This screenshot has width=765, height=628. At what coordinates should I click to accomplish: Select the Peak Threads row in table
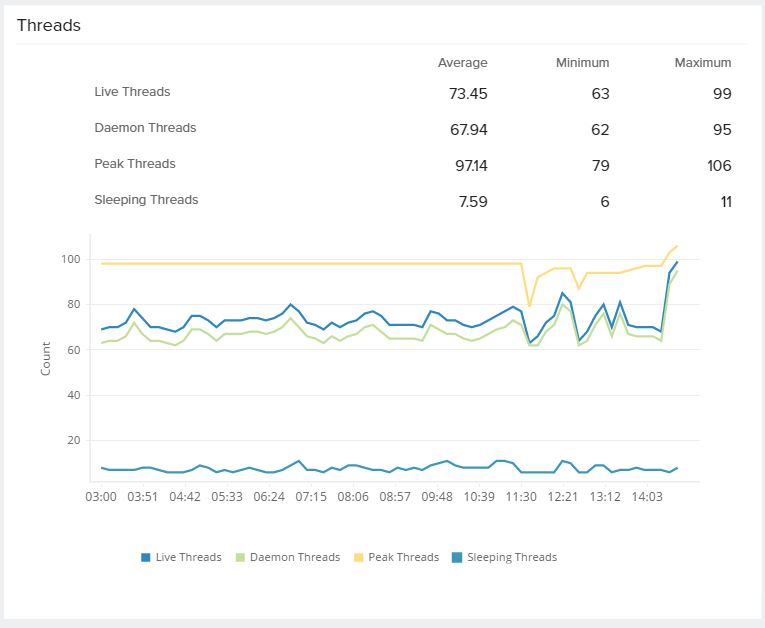134,164
